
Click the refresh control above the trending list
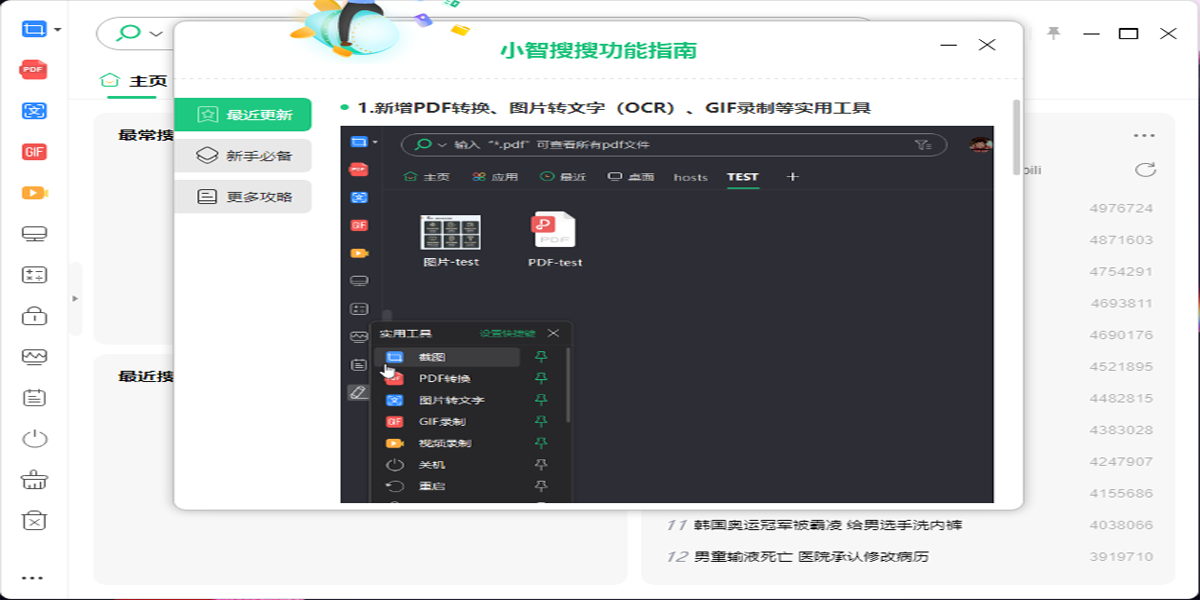click(1146, 170)
